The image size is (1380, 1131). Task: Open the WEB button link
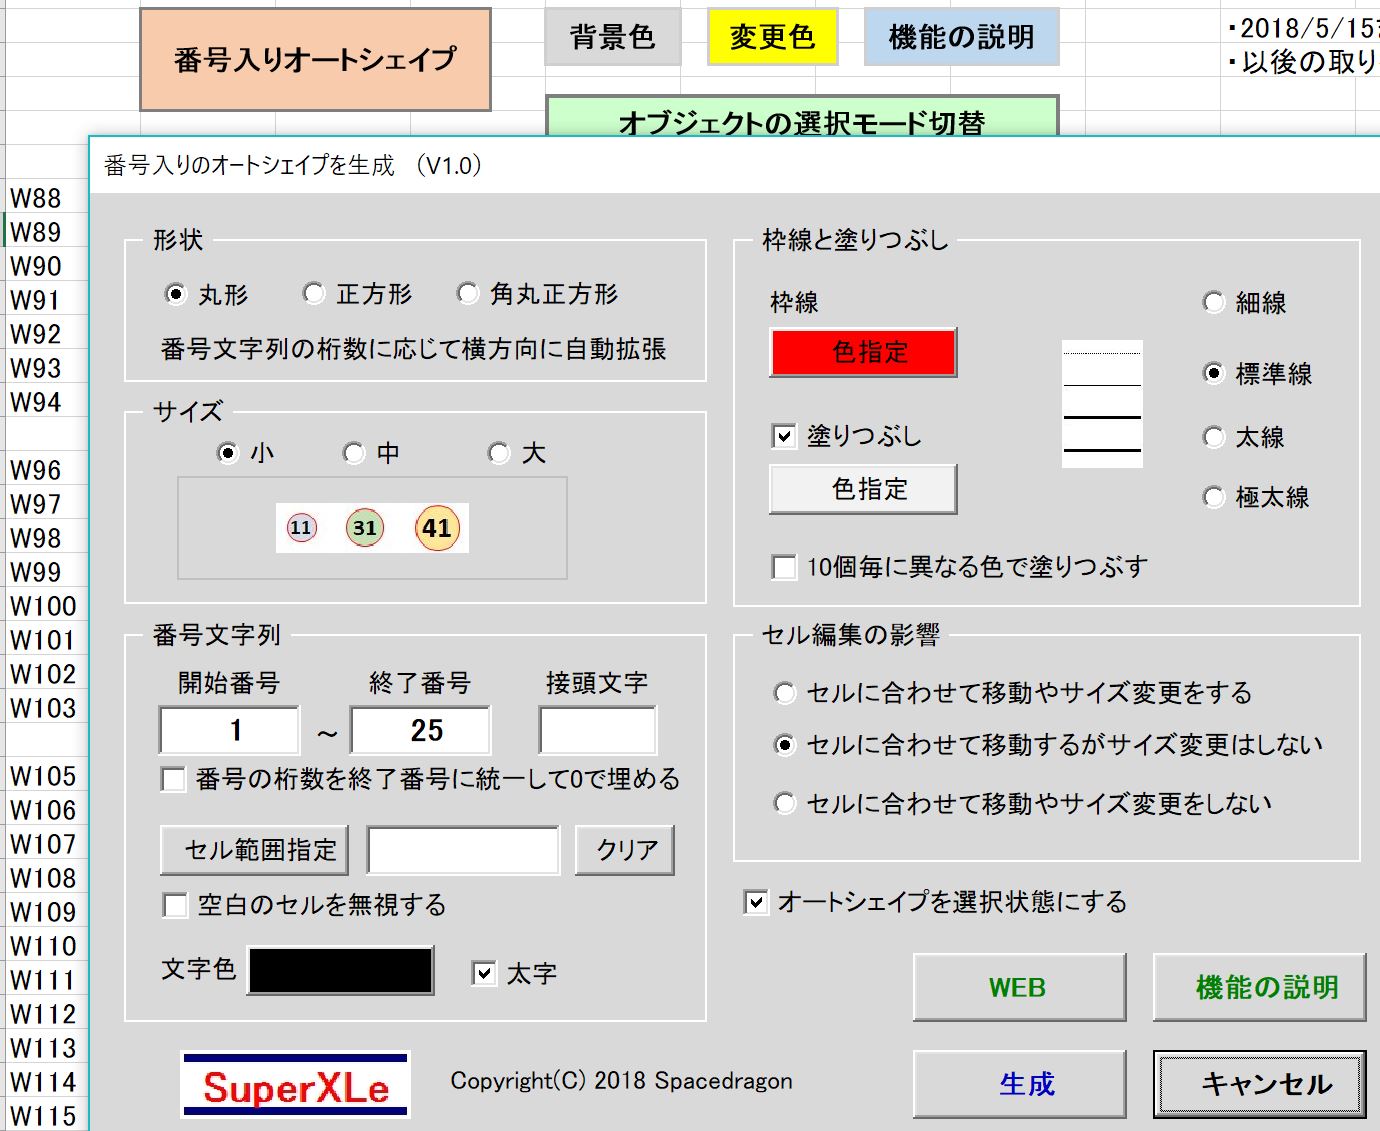click(x=1018, y=987)
